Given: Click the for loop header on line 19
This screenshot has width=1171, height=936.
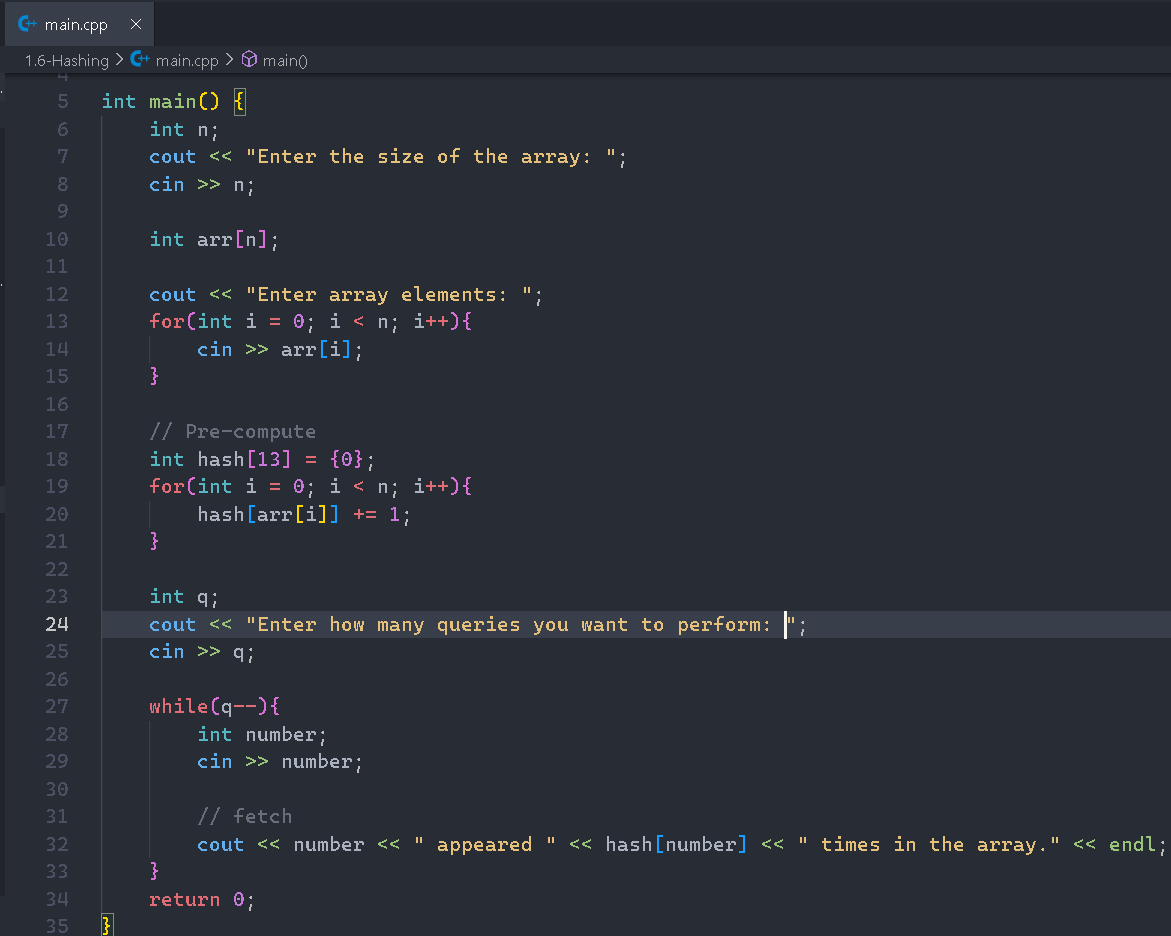Looking at the screenshot, I should point(311,487).
